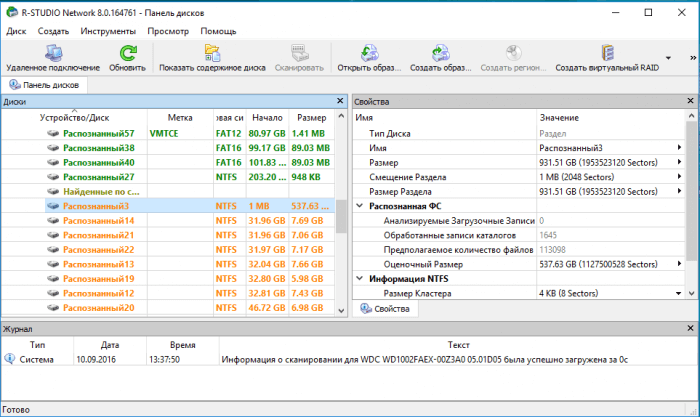Select the Распознанный27 NTFS partition
700x417 pixels.
click(98, 176)
